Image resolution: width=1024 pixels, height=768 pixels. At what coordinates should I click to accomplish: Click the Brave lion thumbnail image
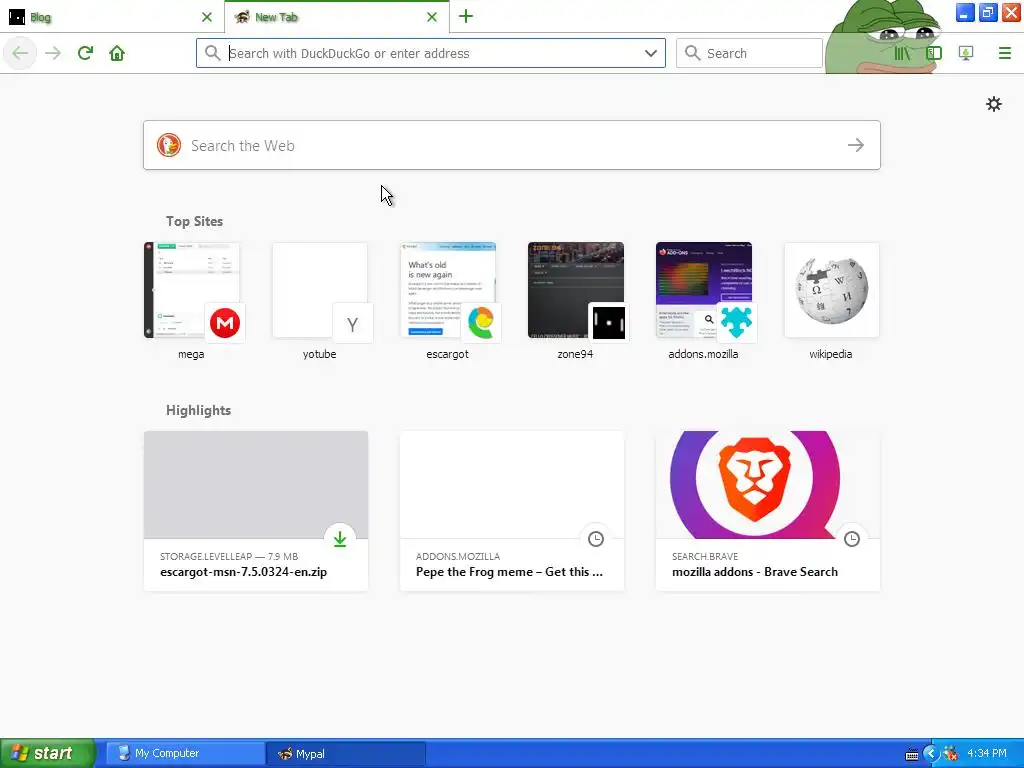pos(768,485)
